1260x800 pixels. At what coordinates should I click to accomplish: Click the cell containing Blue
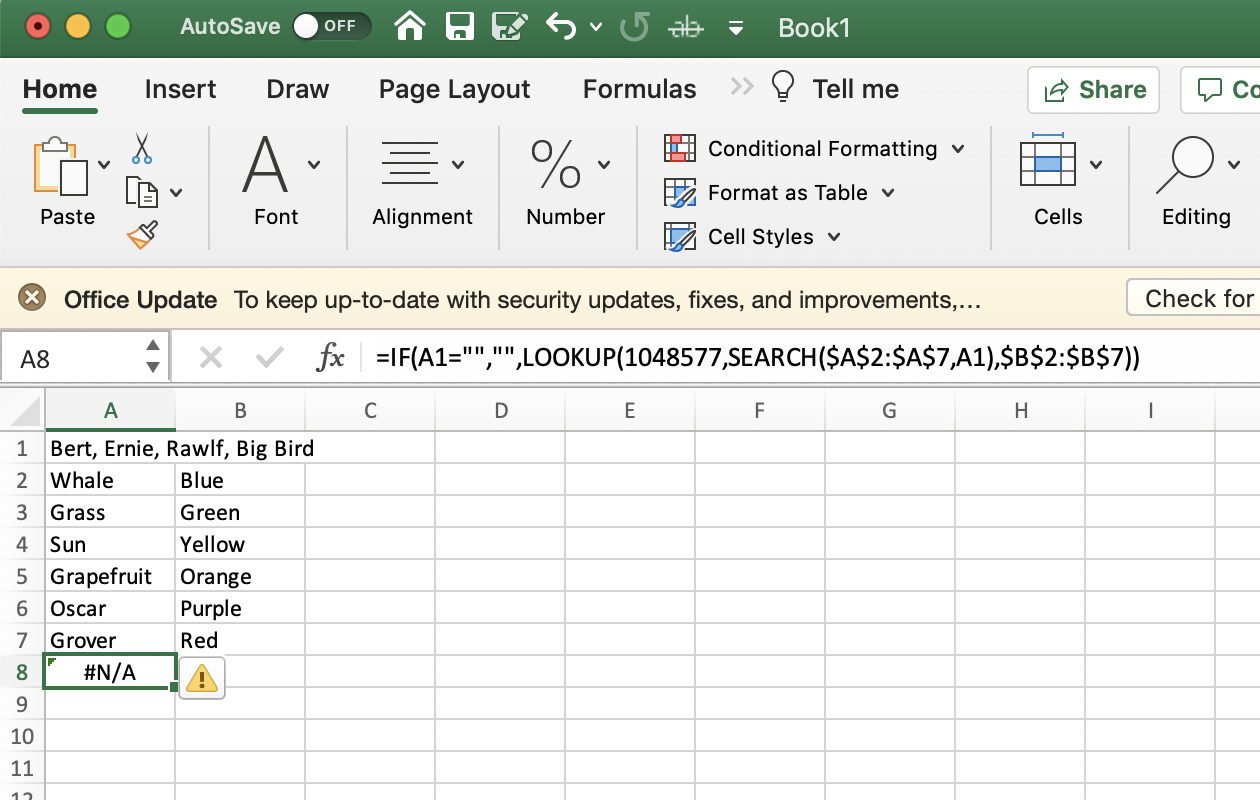tap(240, 480)
